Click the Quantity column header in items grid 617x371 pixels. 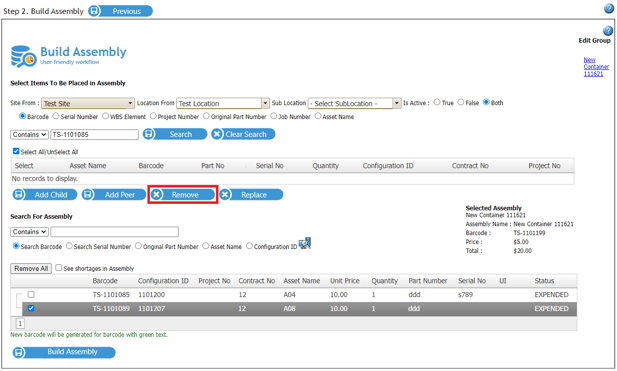pos(325,166)
